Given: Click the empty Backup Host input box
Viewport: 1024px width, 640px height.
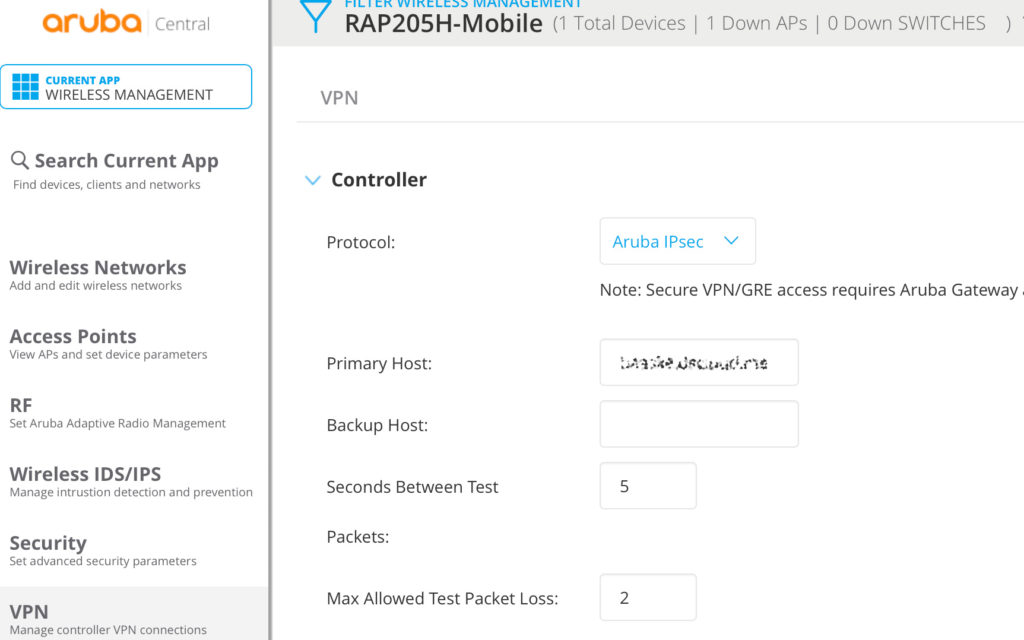Looking at the screenshot, I should click(698, 424).
